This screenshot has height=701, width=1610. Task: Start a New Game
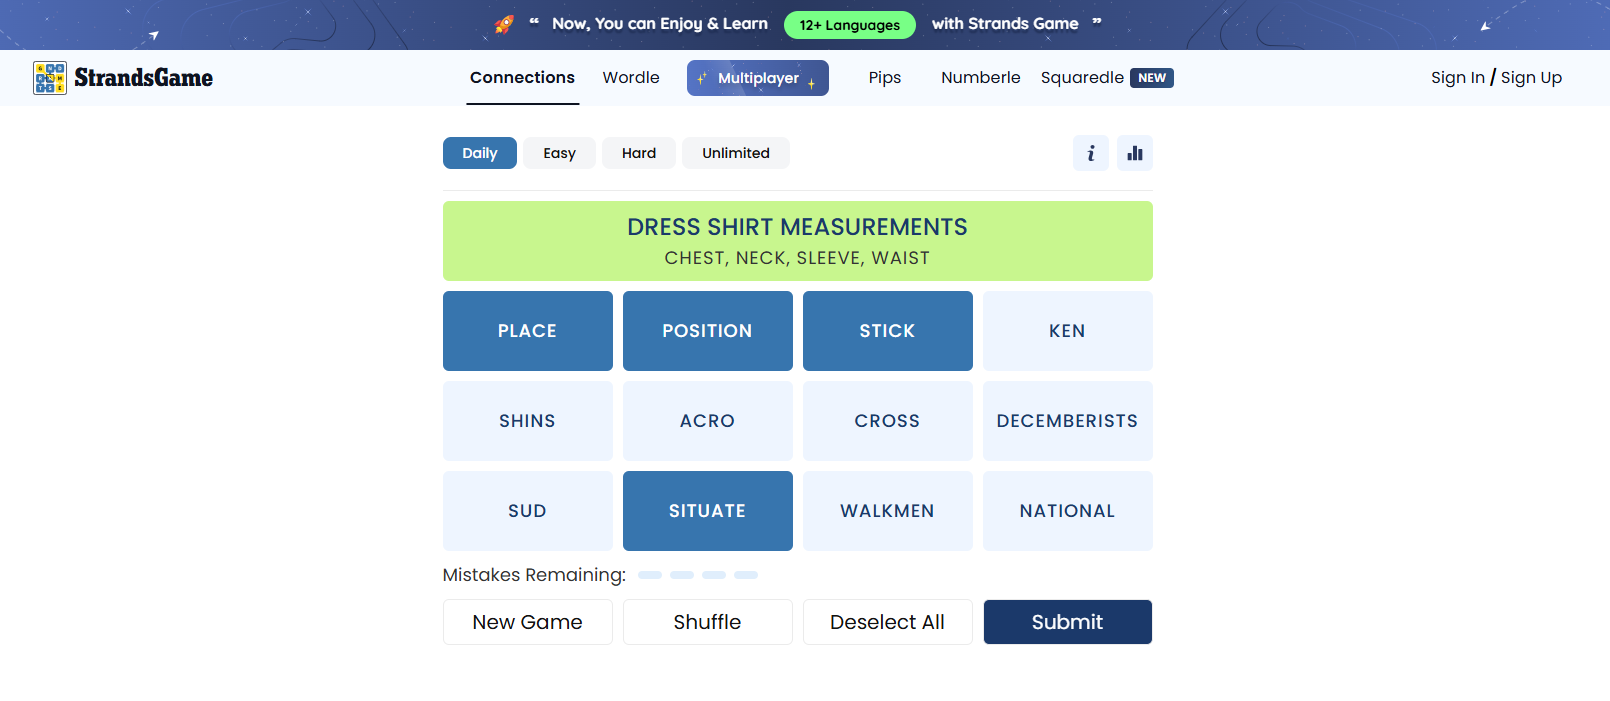tap(528, 622)
